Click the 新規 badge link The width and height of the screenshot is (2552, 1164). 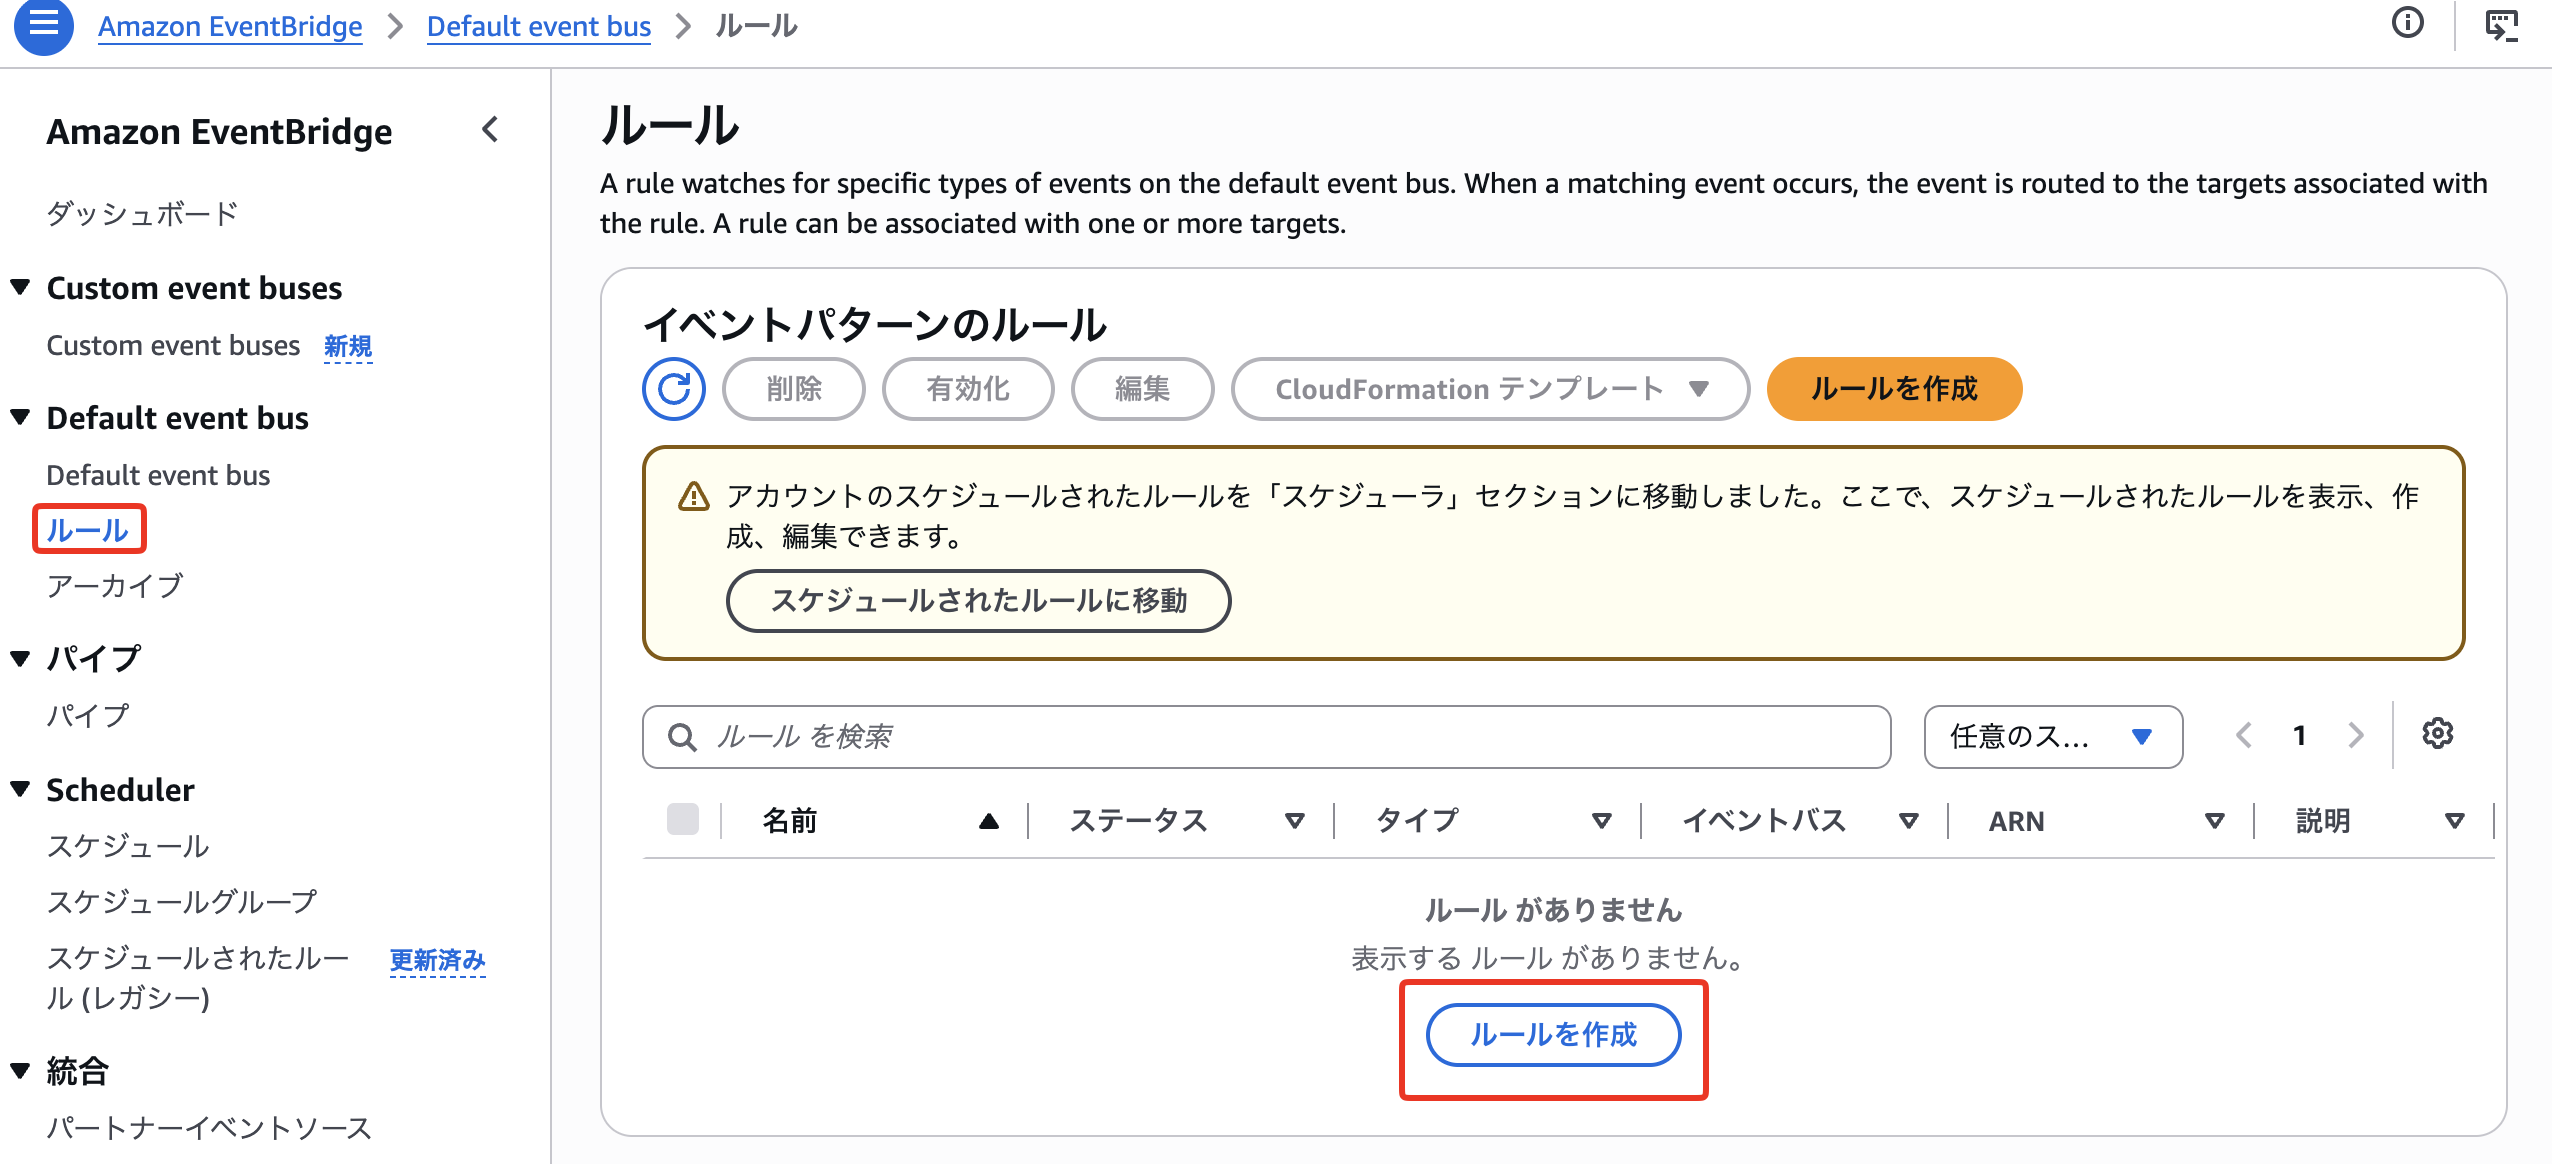348,347
